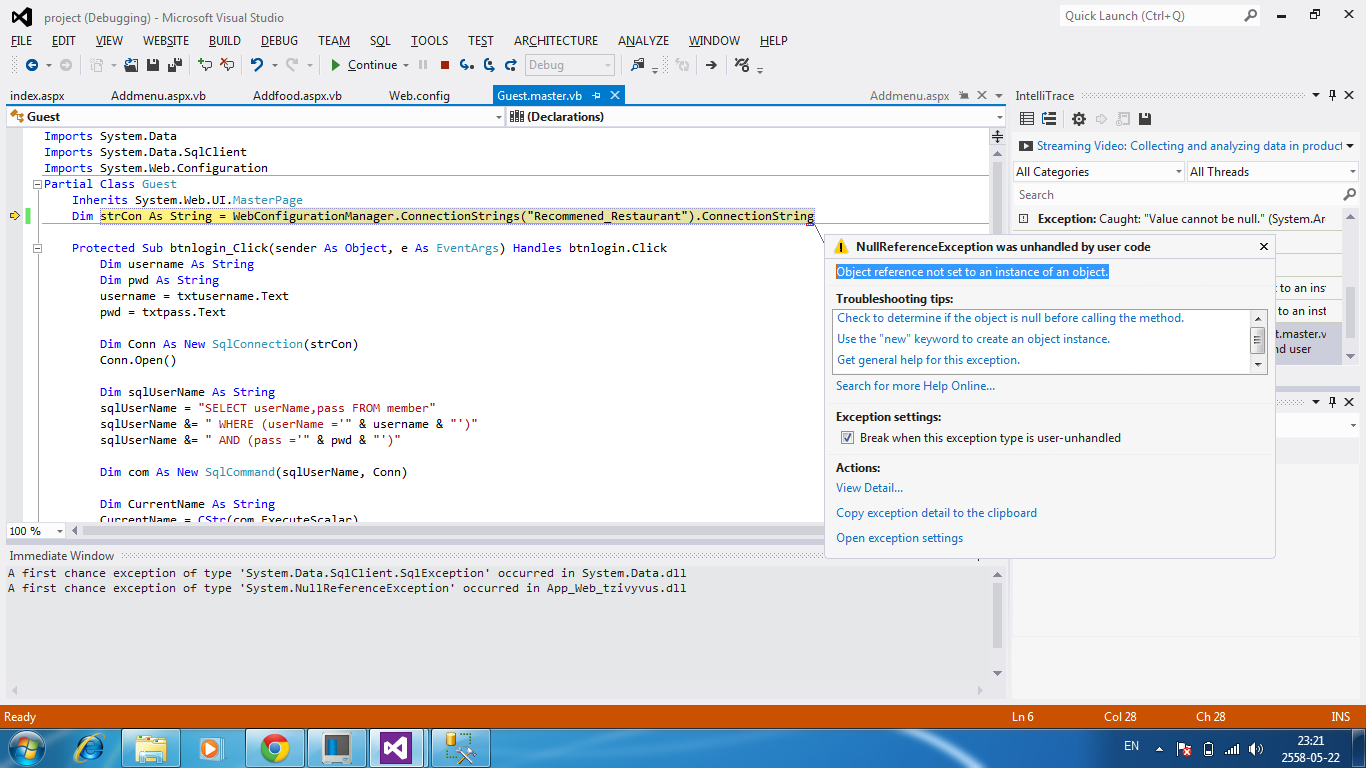The image size is (1366, 768).
Task: Open the All Categories dropdown
Action: 1098,172
